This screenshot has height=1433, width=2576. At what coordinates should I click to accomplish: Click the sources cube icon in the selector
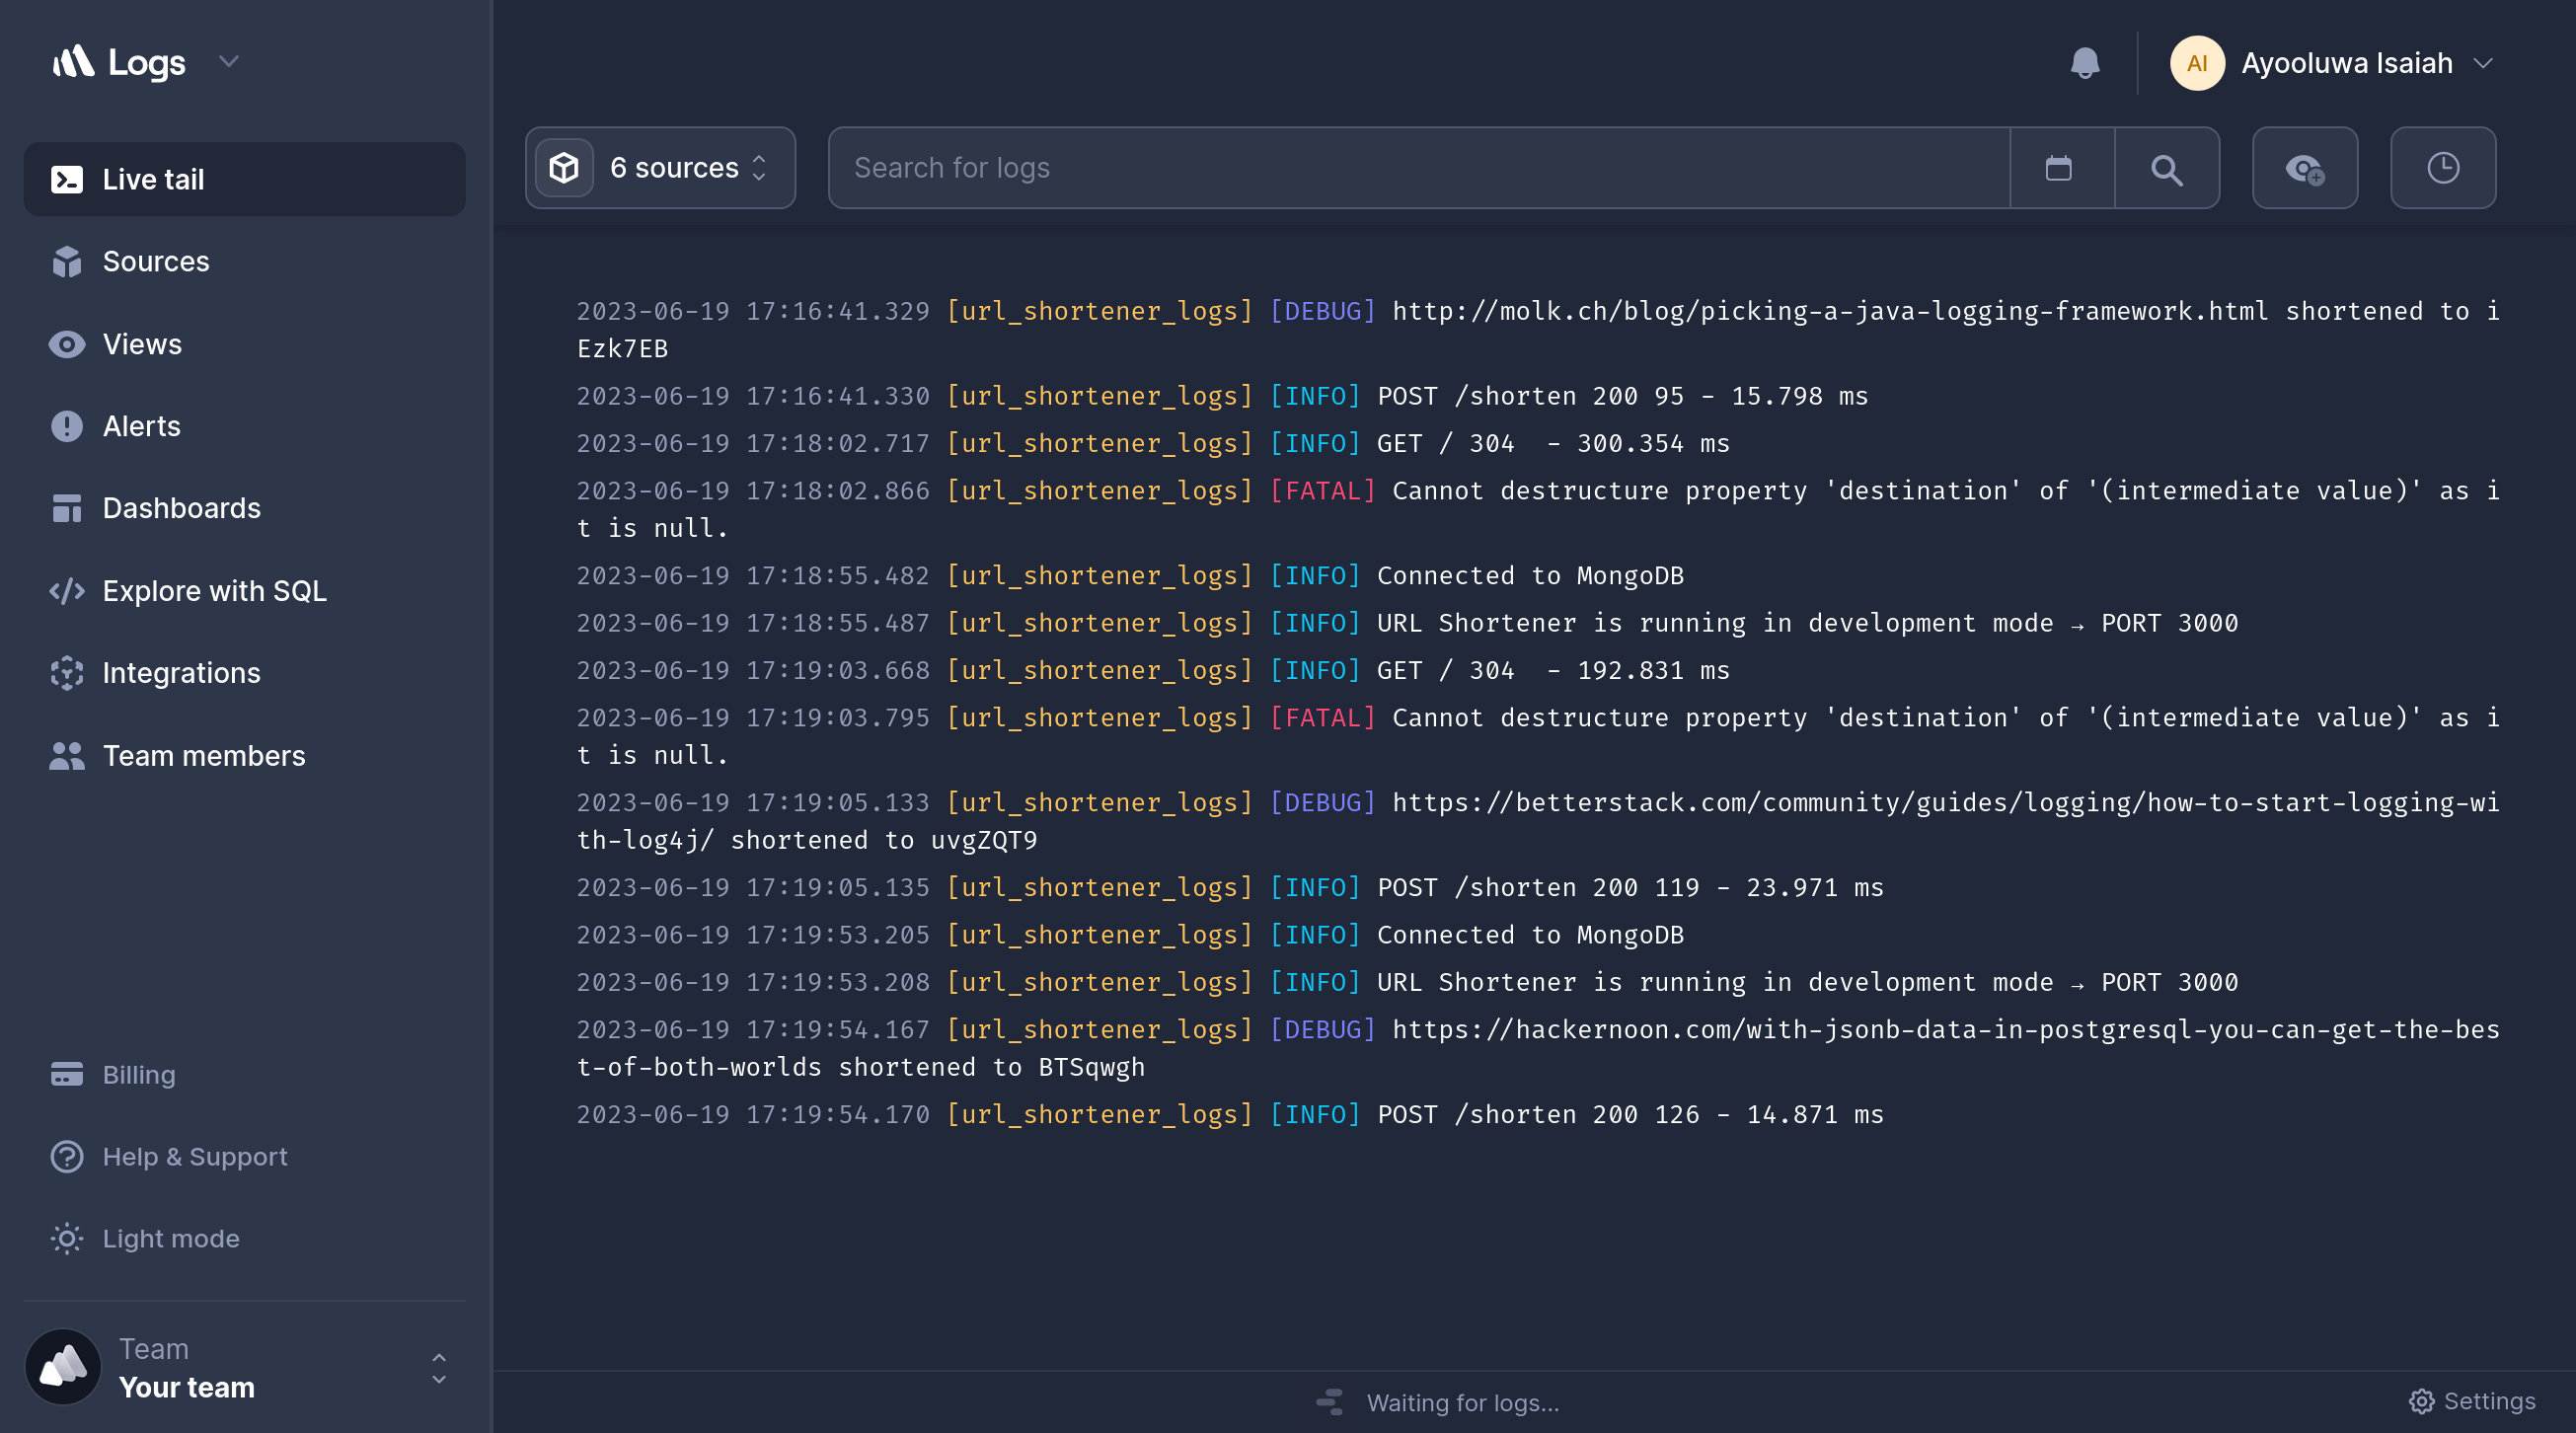(x=564, y=167)
